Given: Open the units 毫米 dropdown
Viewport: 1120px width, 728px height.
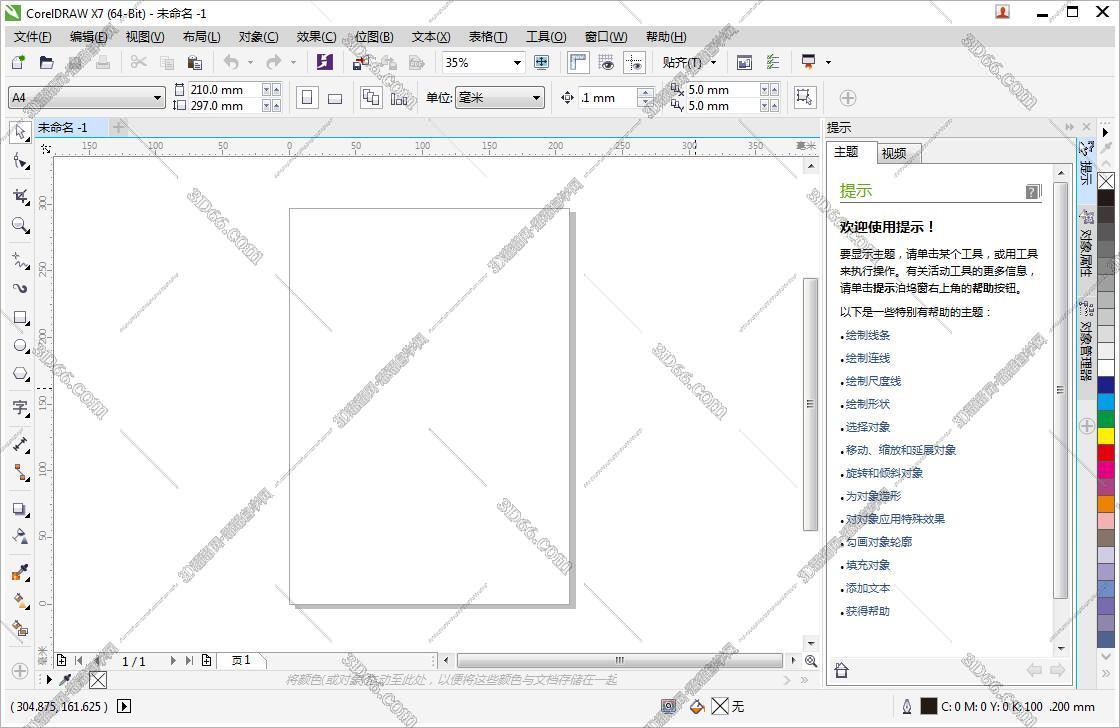Looking at the screenshot, I should click(x=536, y=98).
